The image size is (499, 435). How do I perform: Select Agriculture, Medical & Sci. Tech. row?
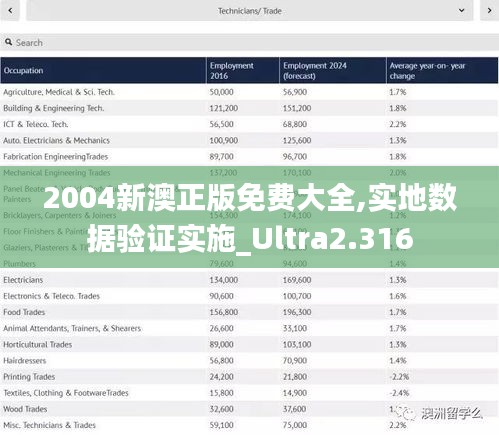[x=249, y=92]
